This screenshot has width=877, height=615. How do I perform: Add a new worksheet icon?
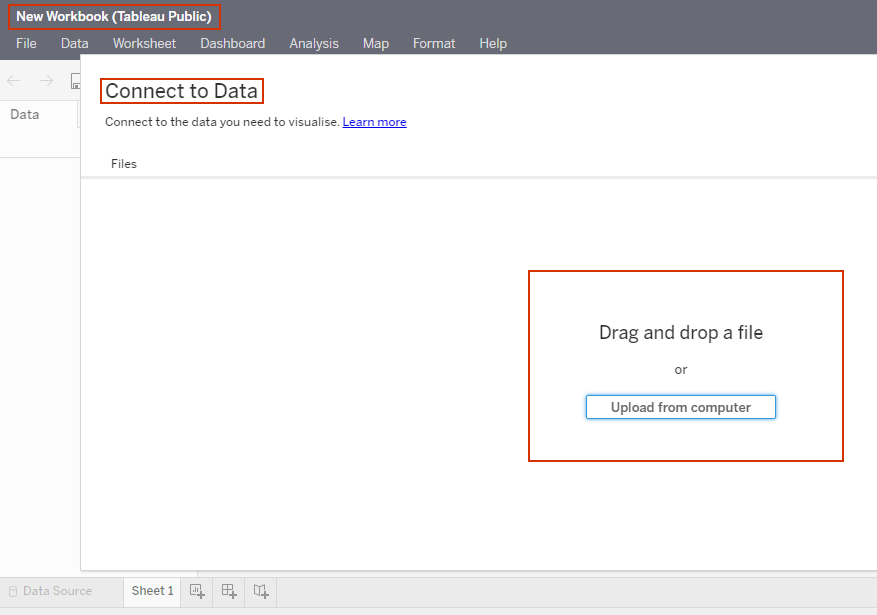pos(197,591)
